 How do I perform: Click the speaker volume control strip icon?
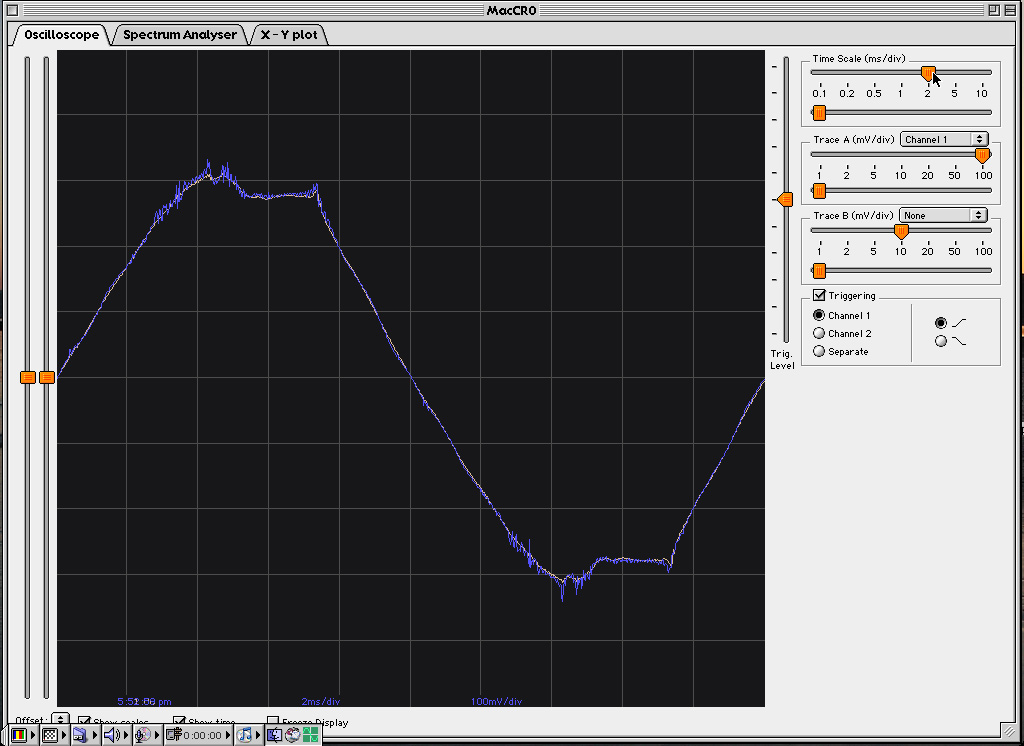[x=111, y=735]
